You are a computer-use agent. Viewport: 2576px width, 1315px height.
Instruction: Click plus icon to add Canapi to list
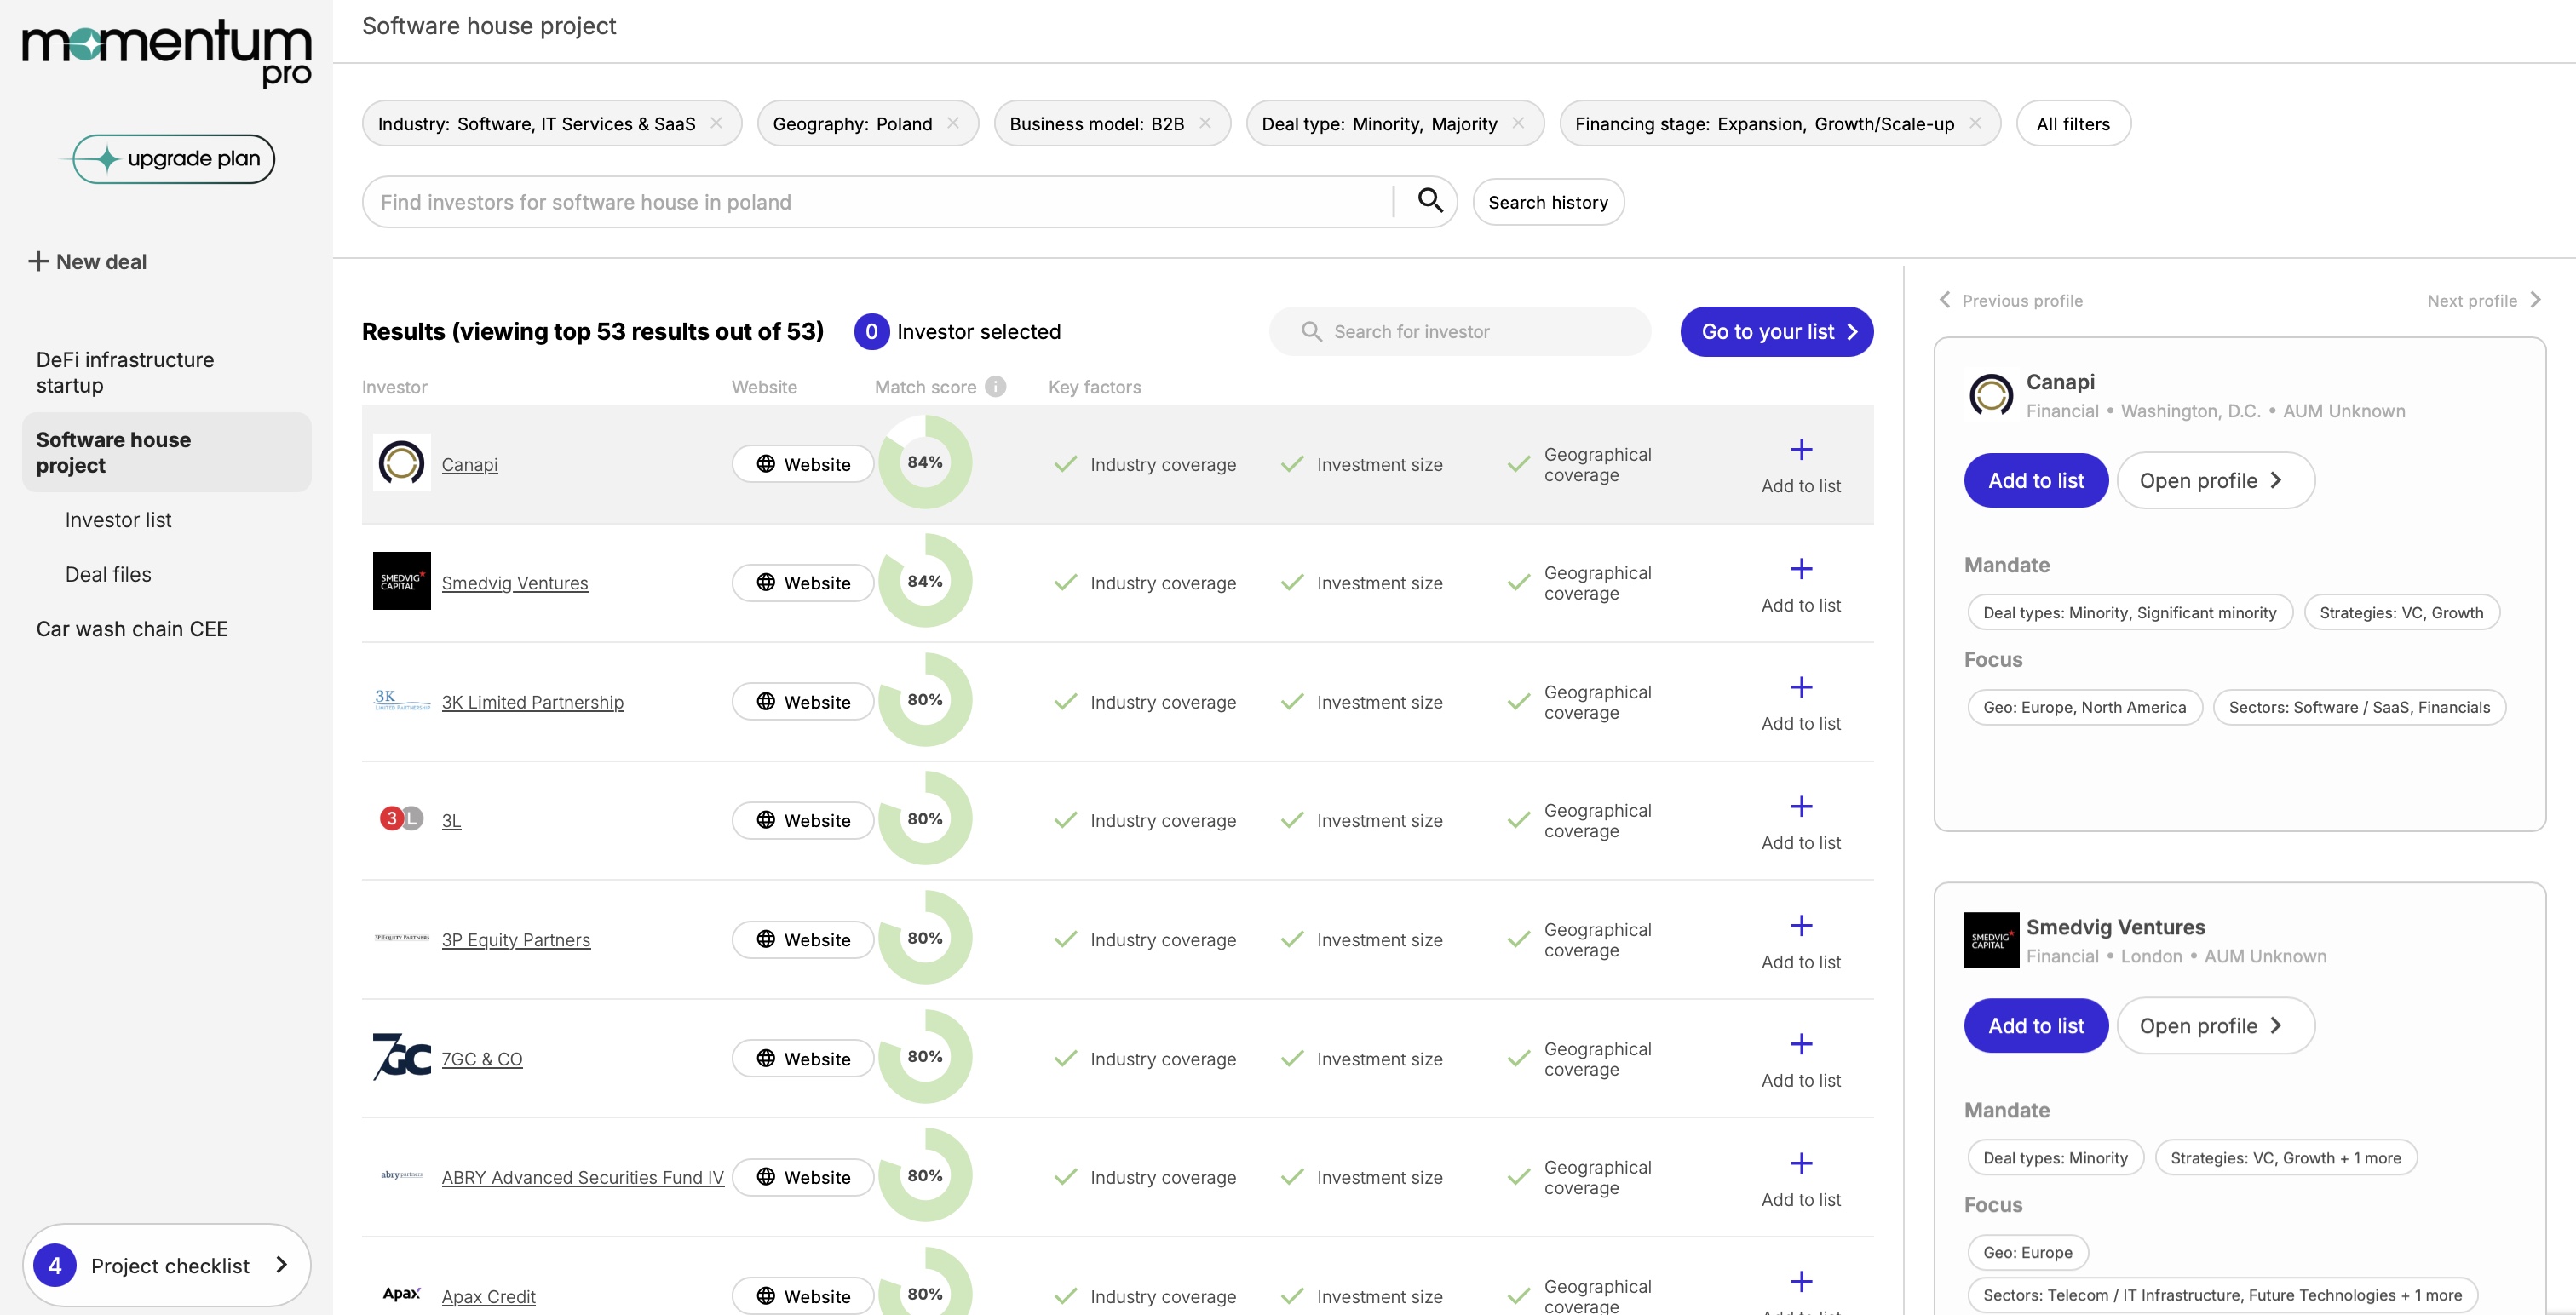(1801, 451)
